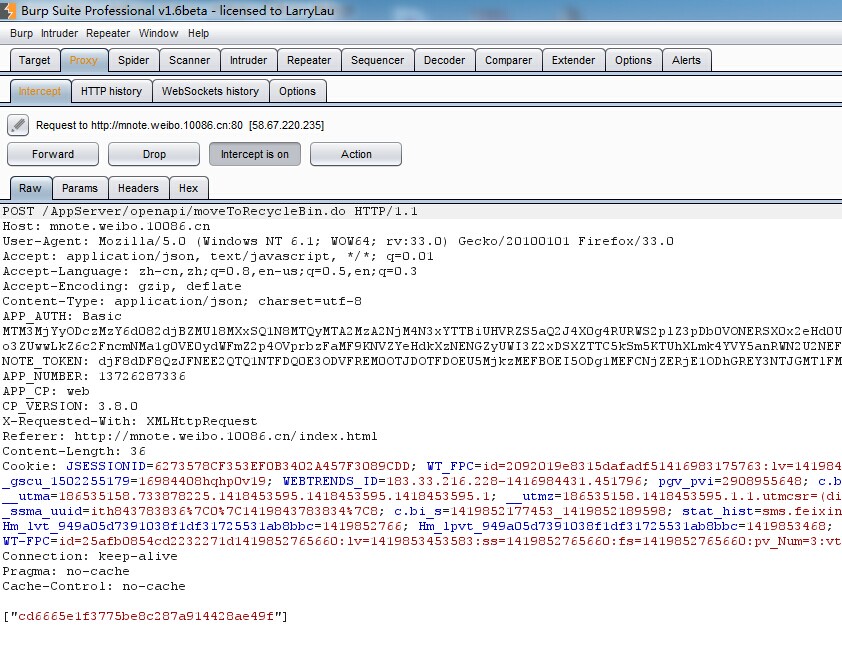842x648 pixels.
Task: Open the Repeater menu
Action: click(108, 33)
